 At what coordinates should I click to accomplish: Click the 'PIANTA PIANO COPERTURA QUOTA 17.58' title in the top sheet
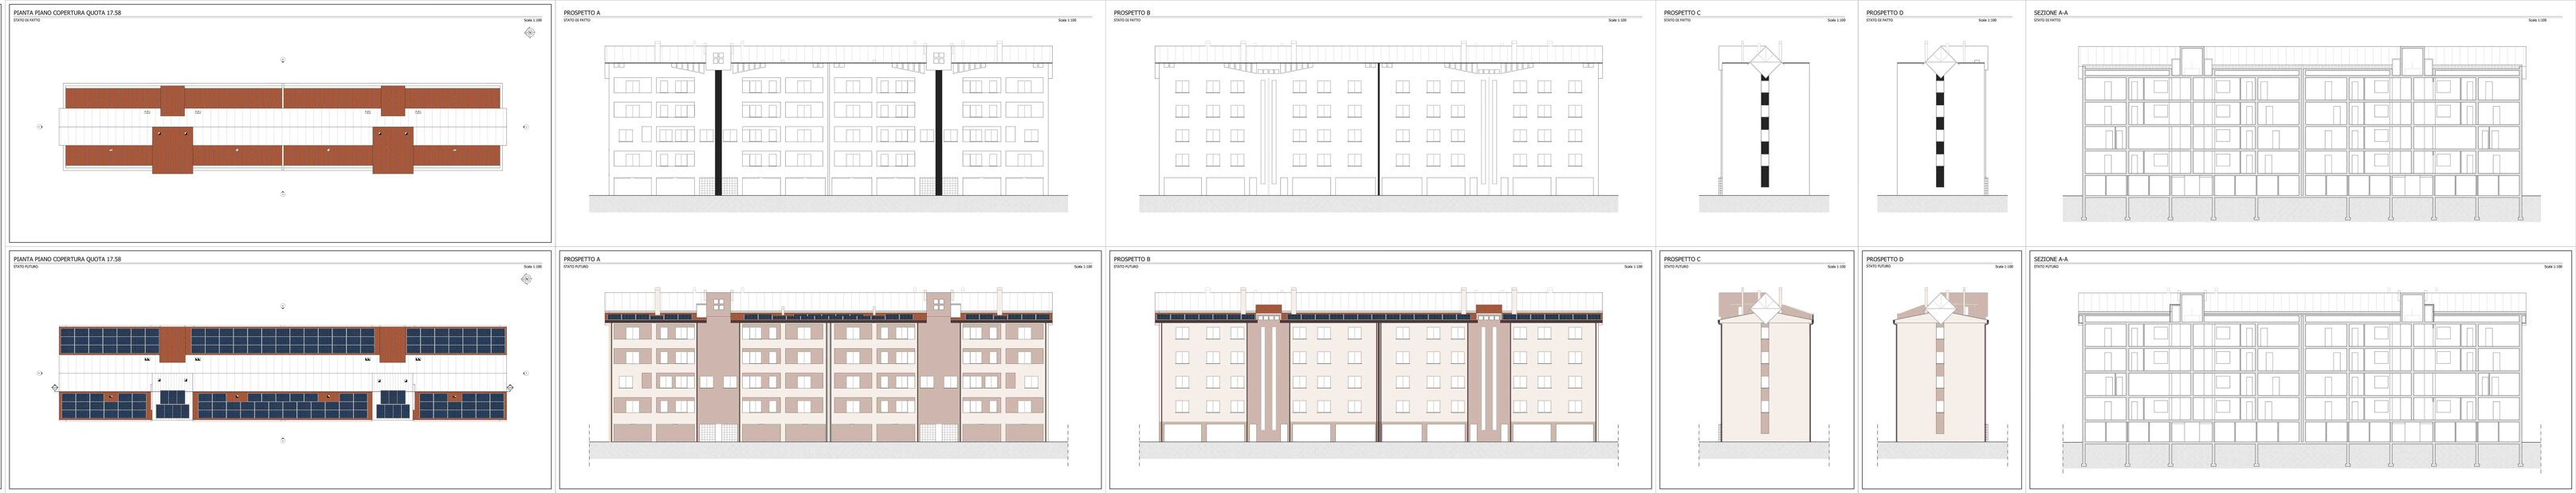(67, 13)
